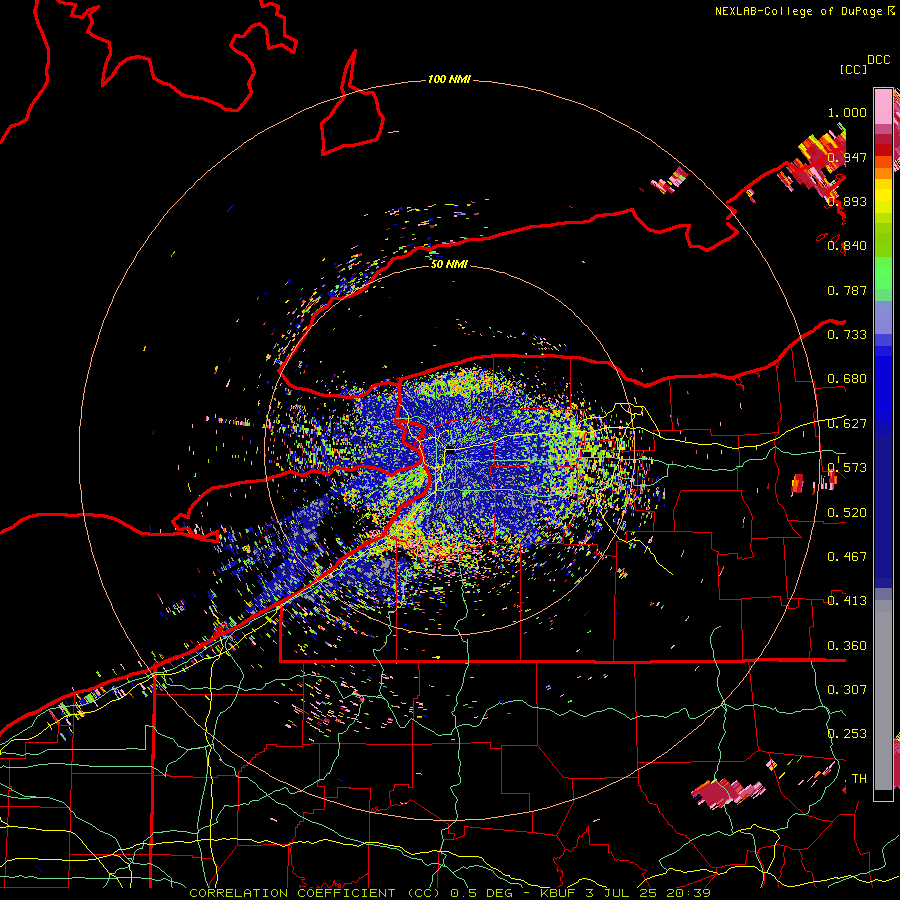
Task: Select the 0.253 scale value
Action: (847, 734)
